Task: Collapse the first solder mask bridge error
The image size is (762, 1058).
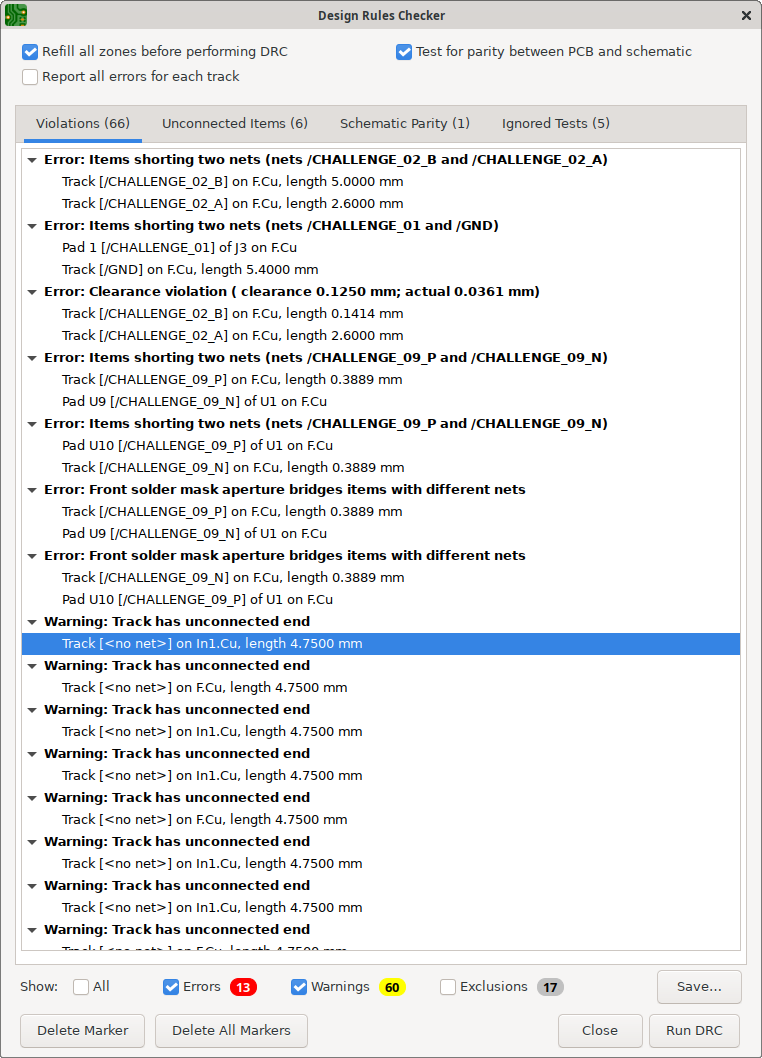Action: coord(32,490)
